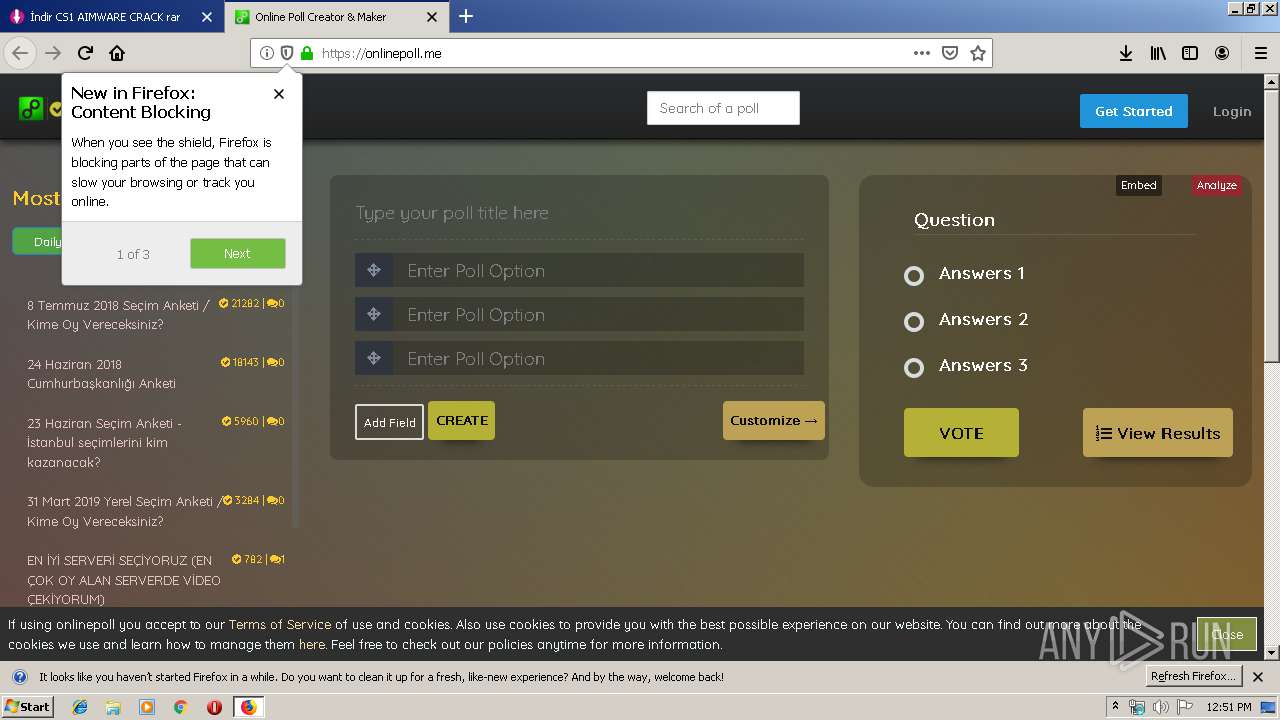Open the EN İYİ SERVERİ SEÇİYORUZ poll

(124, 580)
